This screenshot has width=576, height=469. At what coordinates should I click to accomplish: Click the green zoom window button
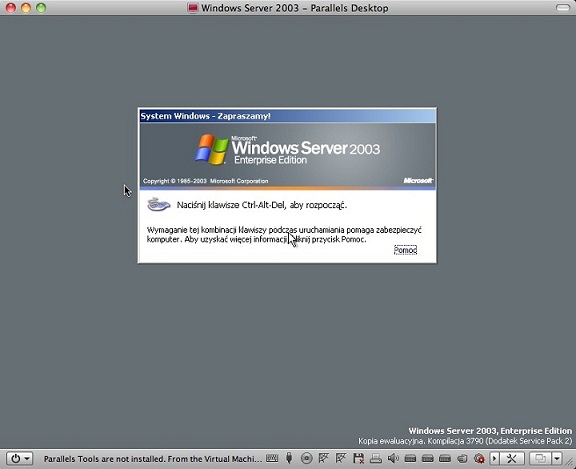click(41, 8)
